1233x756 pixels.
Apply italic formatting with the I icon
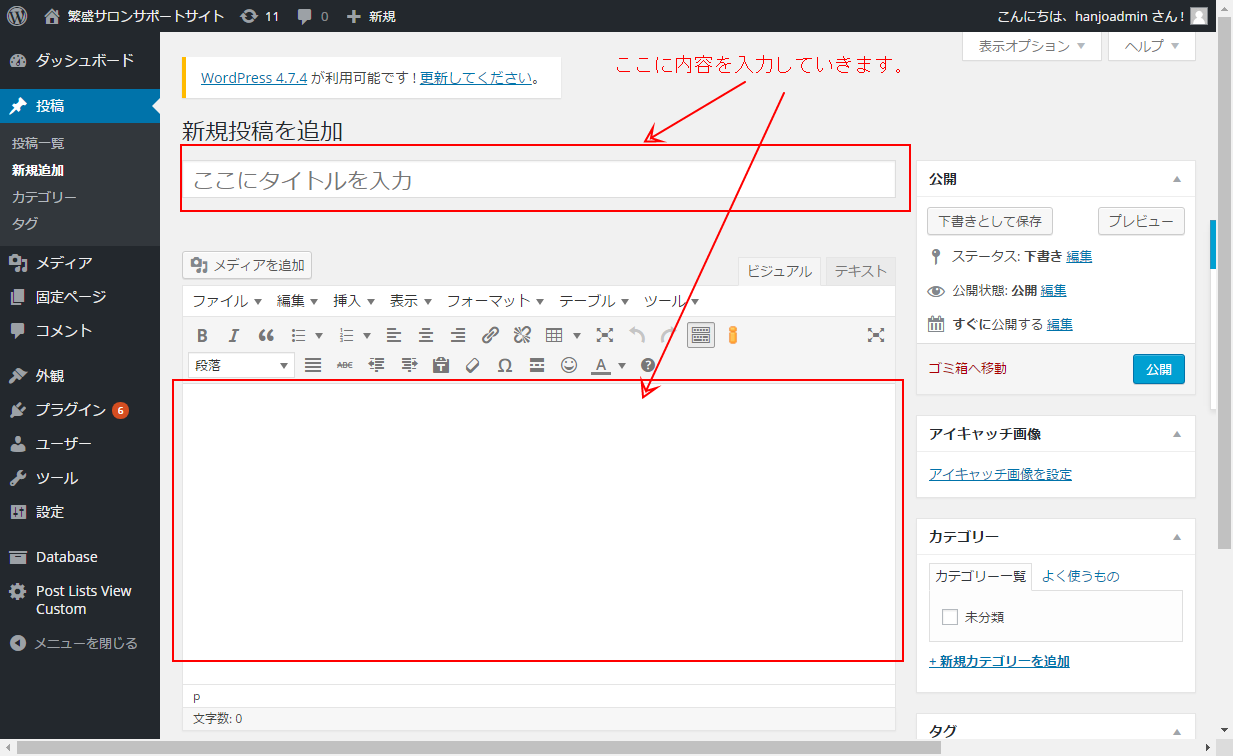pos(234,336)
